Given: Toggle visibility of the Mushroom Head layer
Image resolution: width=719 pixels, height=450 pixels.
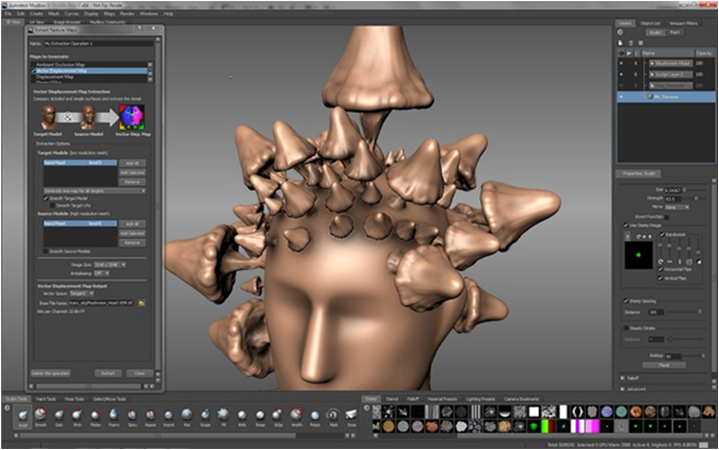Looking at the screenshot, I should point(621,63).
